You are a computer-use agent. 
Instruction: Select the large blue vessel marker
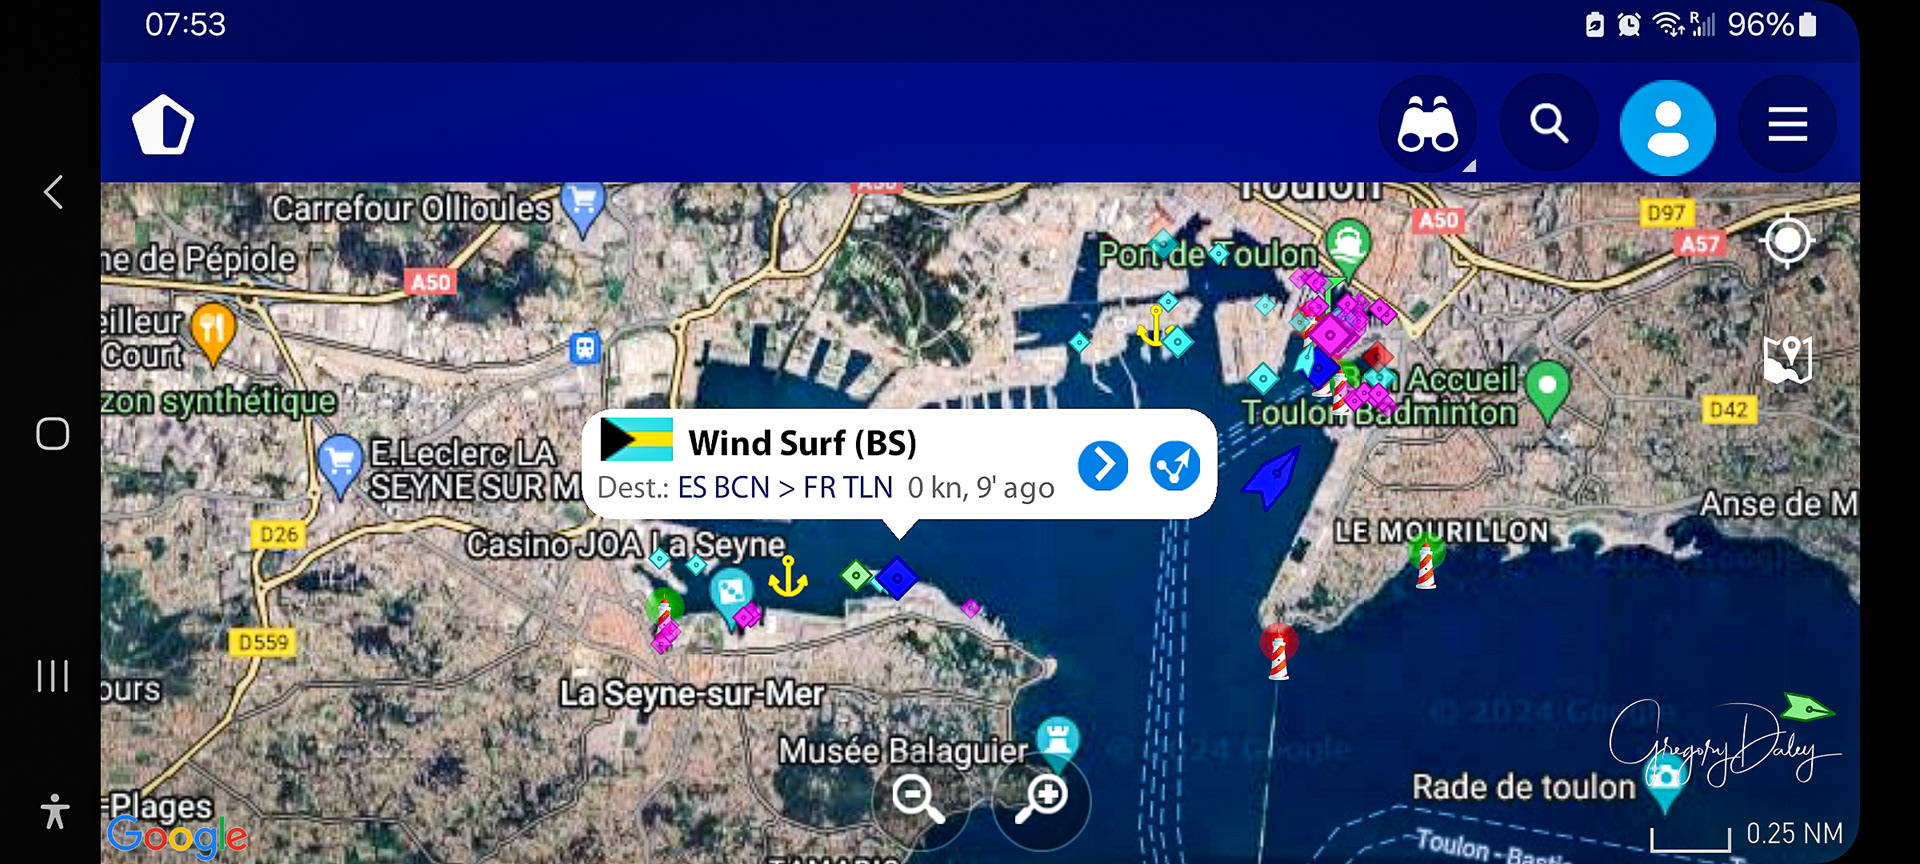[1272, 478]
